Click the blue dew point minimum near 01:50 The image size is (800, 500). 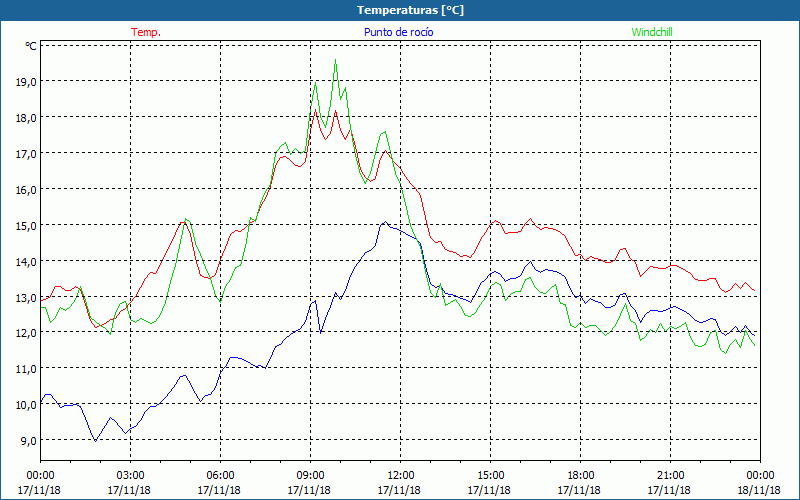(x=95, y=441)
